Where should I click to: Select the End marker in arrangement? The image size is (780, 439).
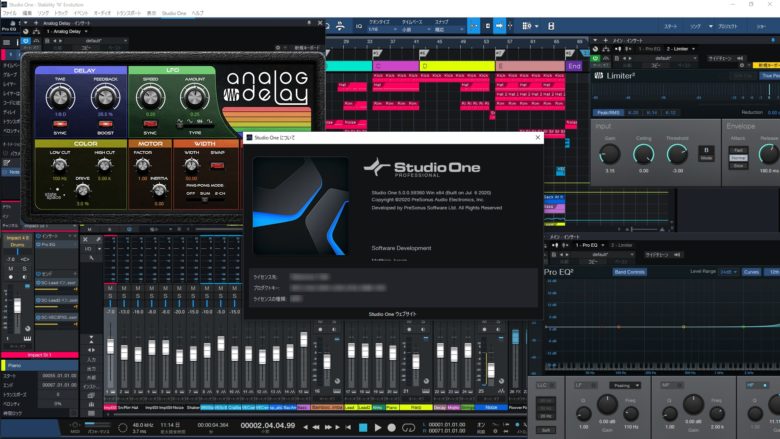[574, 66]
